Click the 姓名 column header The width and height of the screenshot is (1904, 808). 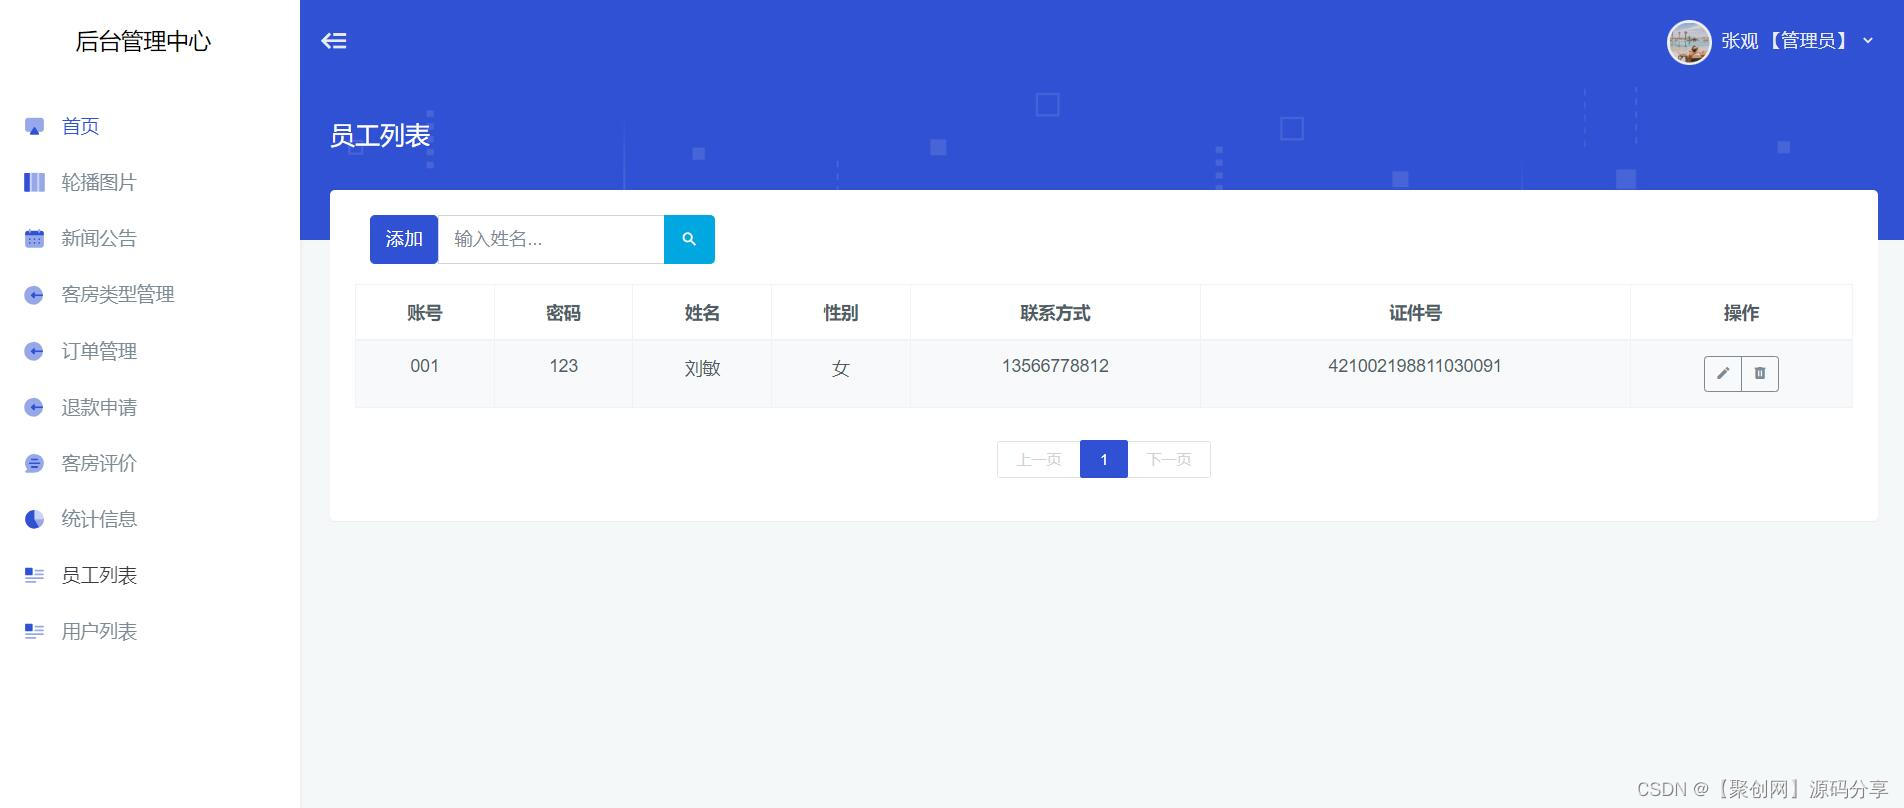(702, 313)
